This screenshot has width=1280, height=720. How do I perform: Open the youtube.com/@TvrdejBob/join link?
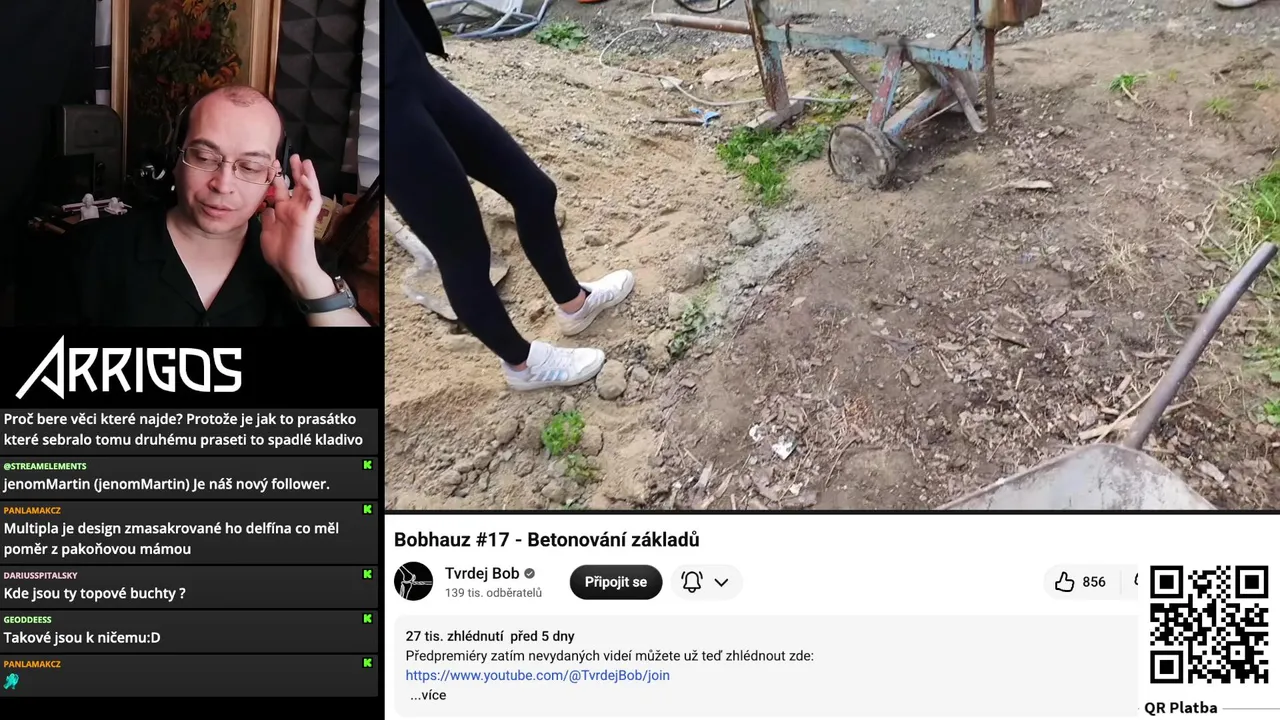click(538, 675)
